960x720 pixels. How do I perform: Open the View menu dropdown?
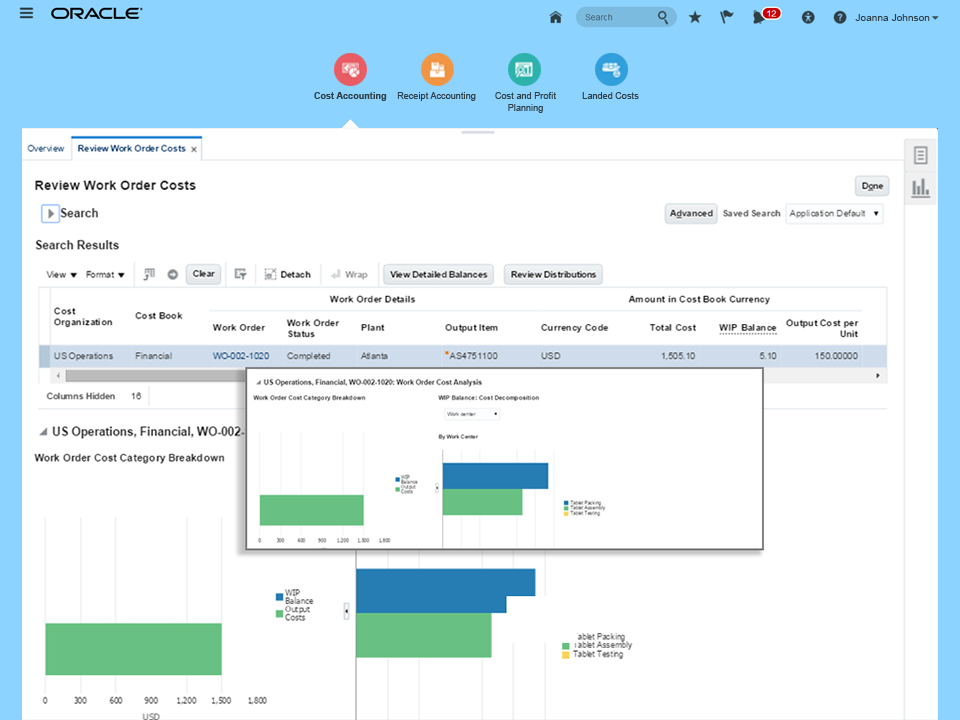pos(61,274)
